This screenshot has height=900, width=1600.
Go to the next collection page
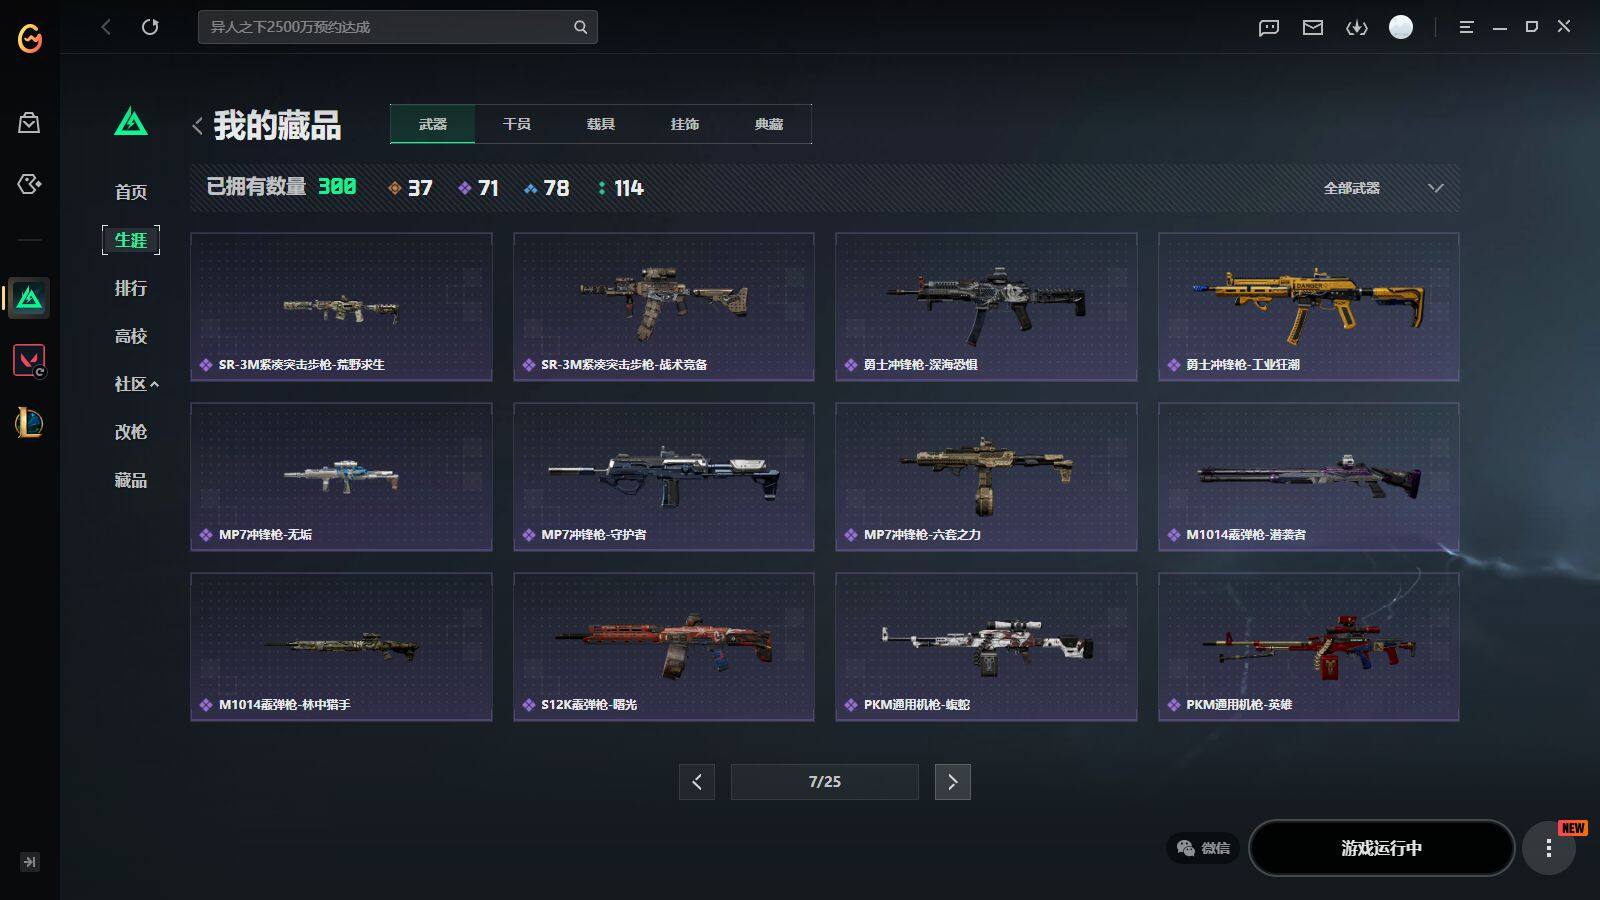(x=952, y=782)
